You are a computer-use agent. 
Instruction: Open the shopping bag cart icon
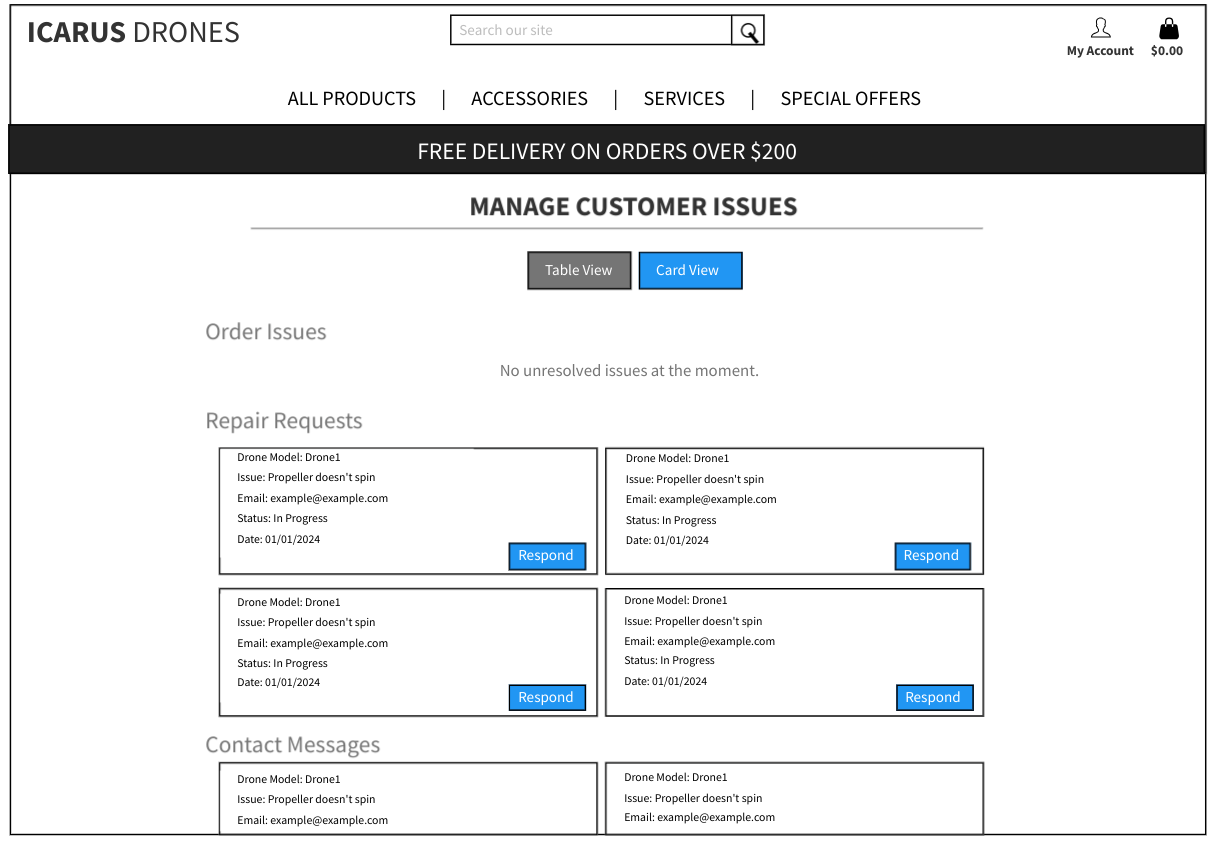[1167, 27]
